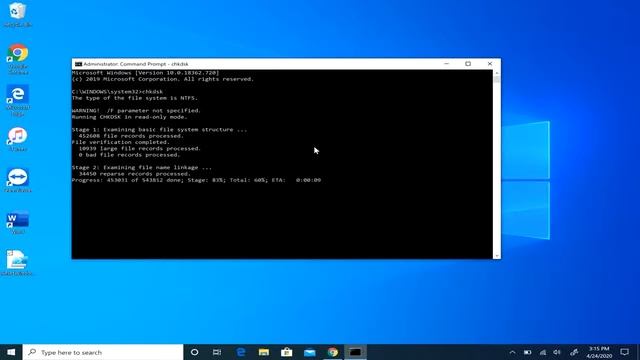This screenshot has width=640, height=360.
Task: Show hidden system tray icons
Action: tap(512, 352)
